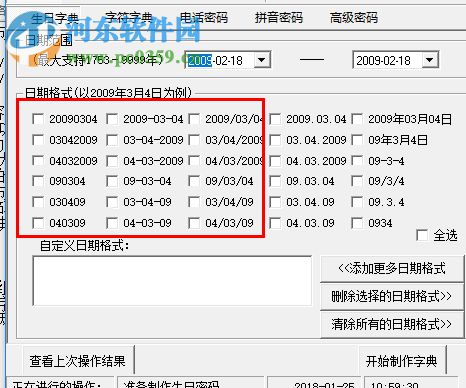Enable the 030409 format checkbox
Screen dimensions: 466x388
coord(38,202)
